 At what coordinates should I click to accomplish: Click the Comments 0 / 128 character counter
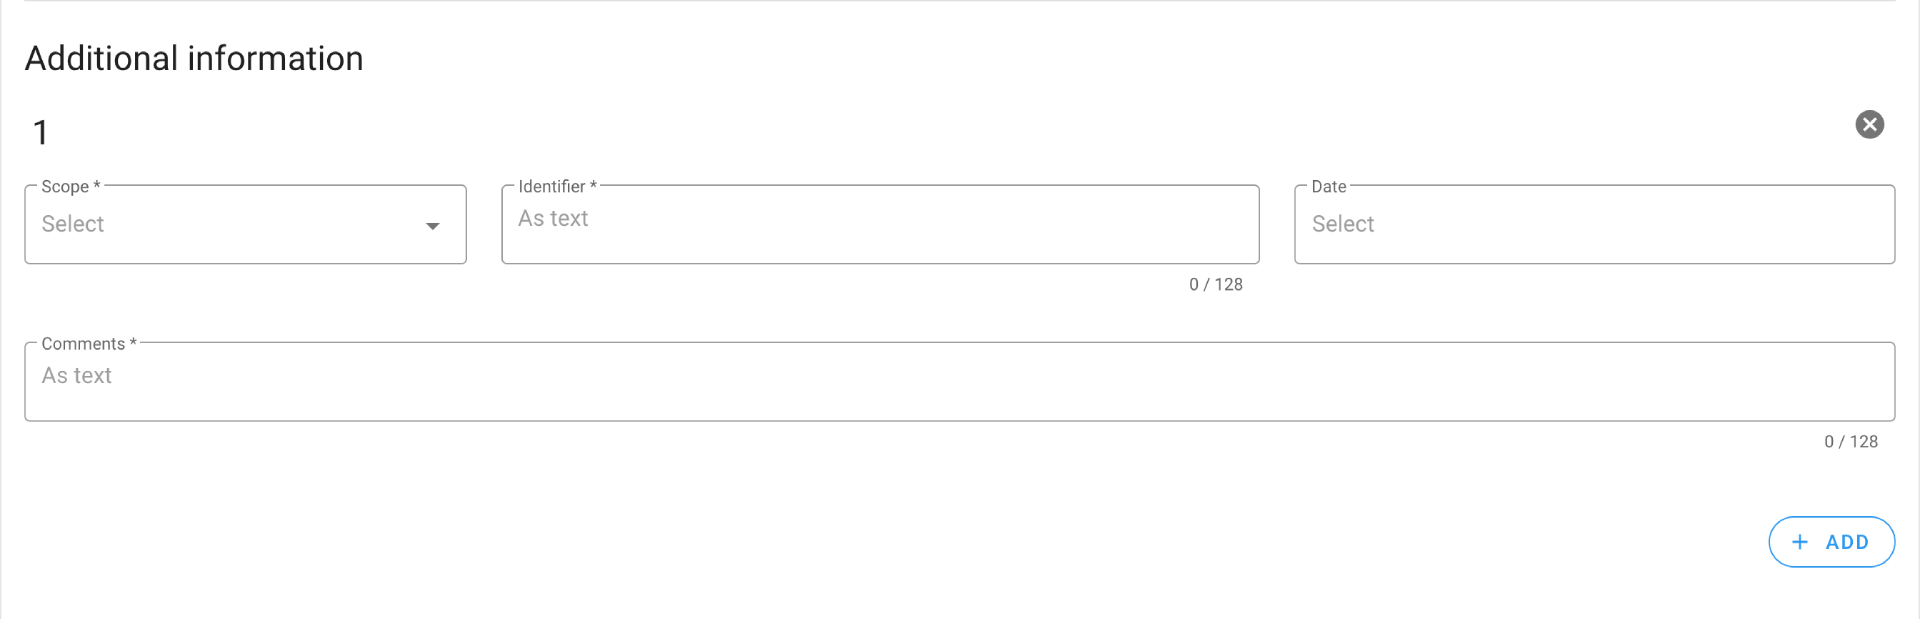[x=1850, y=442]
